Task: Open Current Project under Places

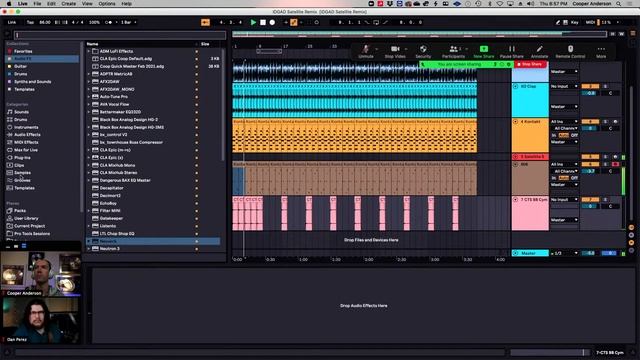Action: (x=29, y=226)
